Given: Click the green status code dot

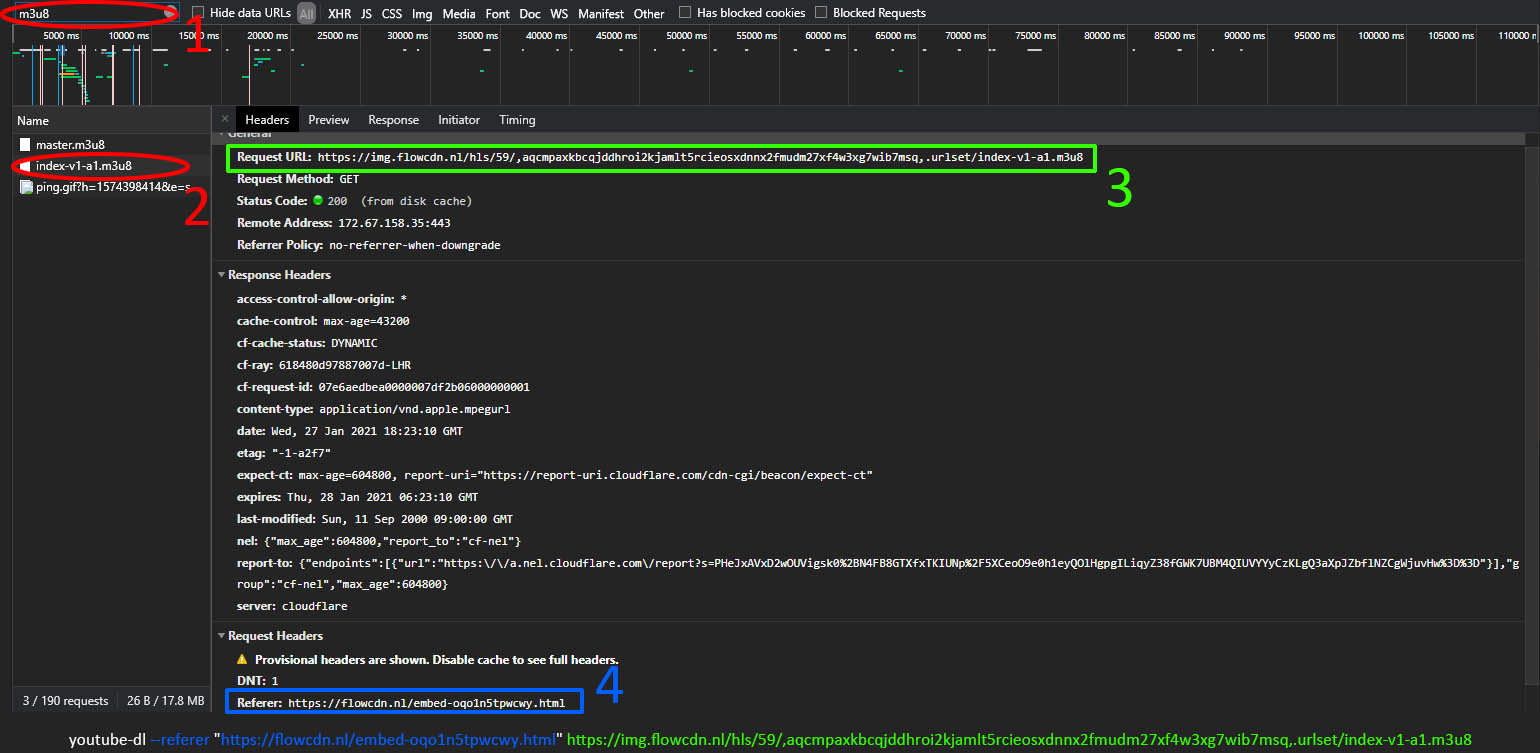Looking at the screenshot, I should [318, 201].
